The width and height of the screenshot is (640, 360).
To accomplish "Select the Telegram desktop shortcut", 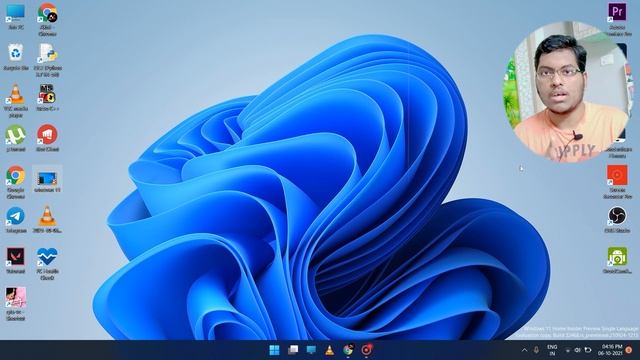I will pyautogui.click(x=16, y=220).
